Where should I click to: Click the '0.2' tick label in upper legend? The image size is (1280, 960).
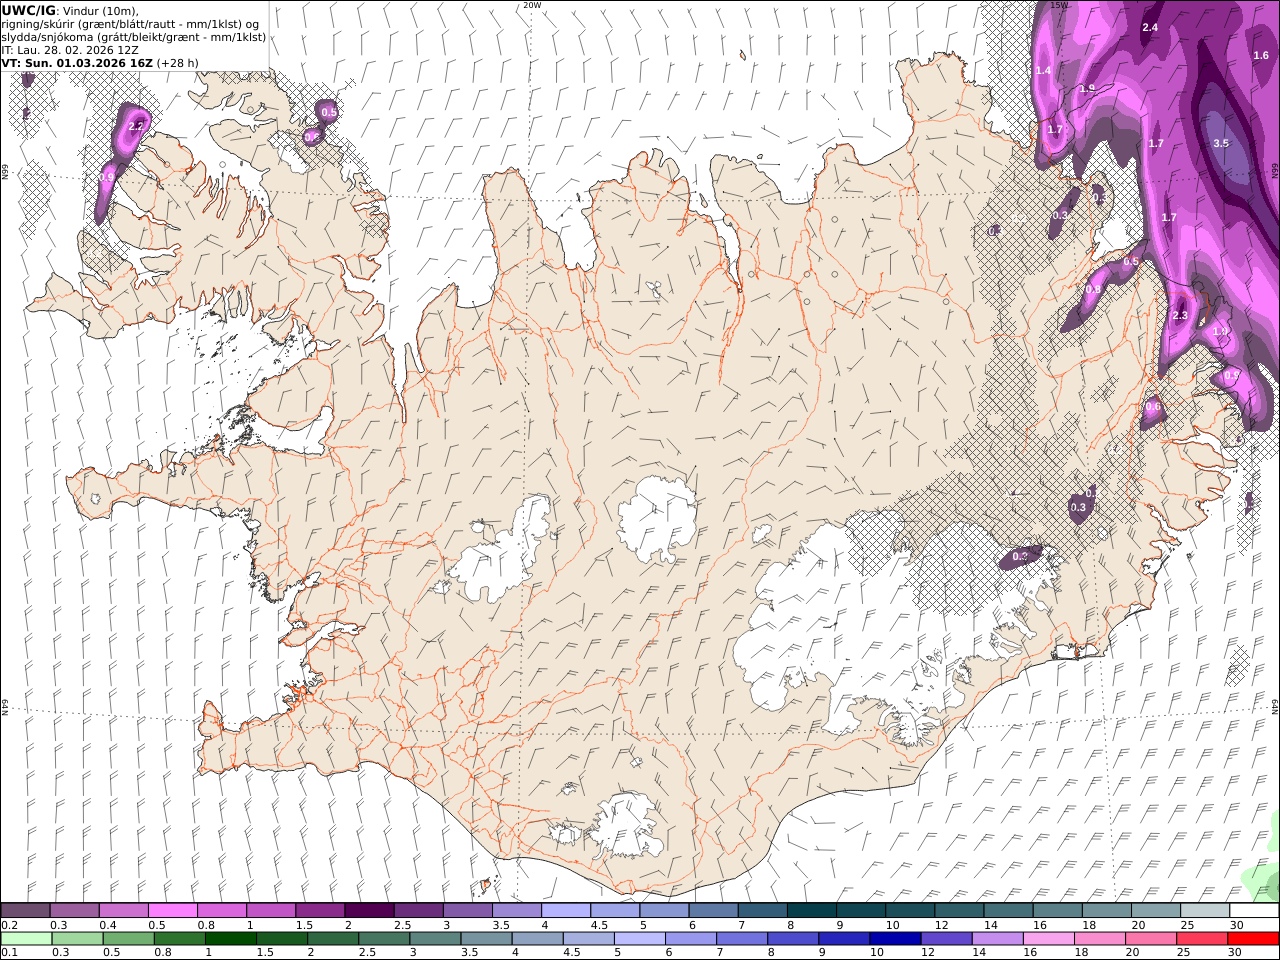[8, 925]
